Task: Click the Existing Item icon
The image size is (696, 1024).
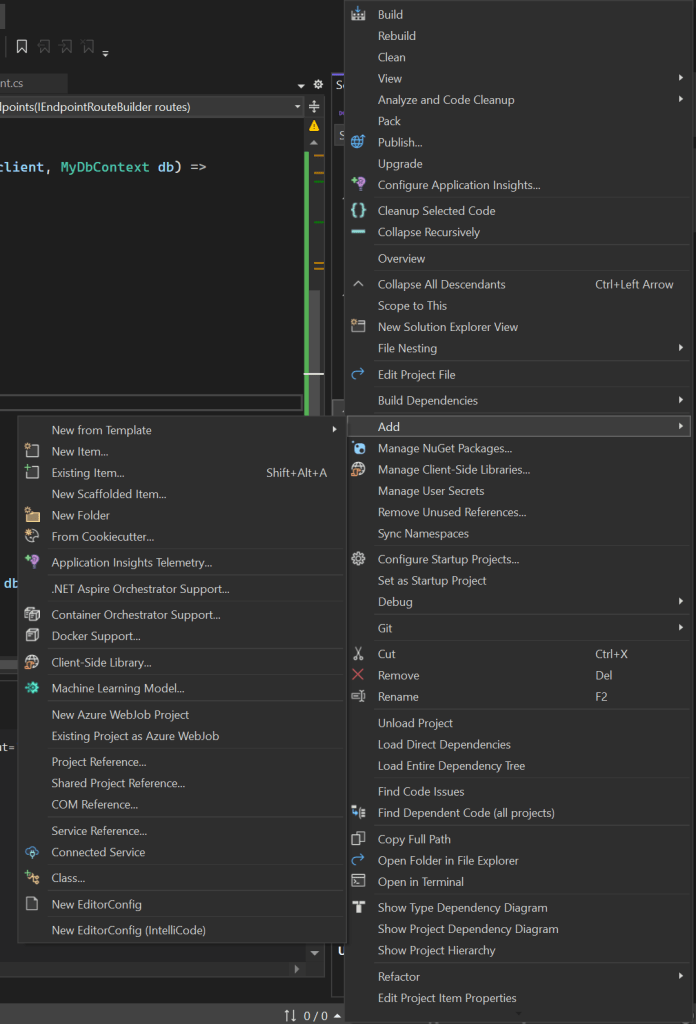Action: coord(32,472)
